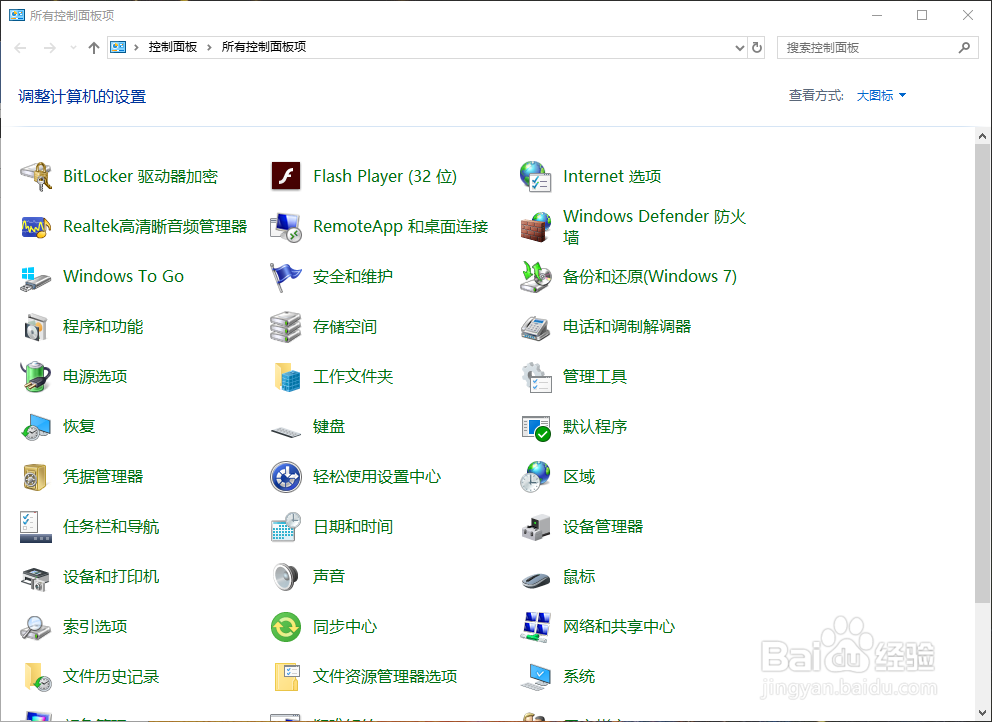Screen dimensions: 992x722
Task: Go up one level with Up arrow
Action: pos(94,47)
